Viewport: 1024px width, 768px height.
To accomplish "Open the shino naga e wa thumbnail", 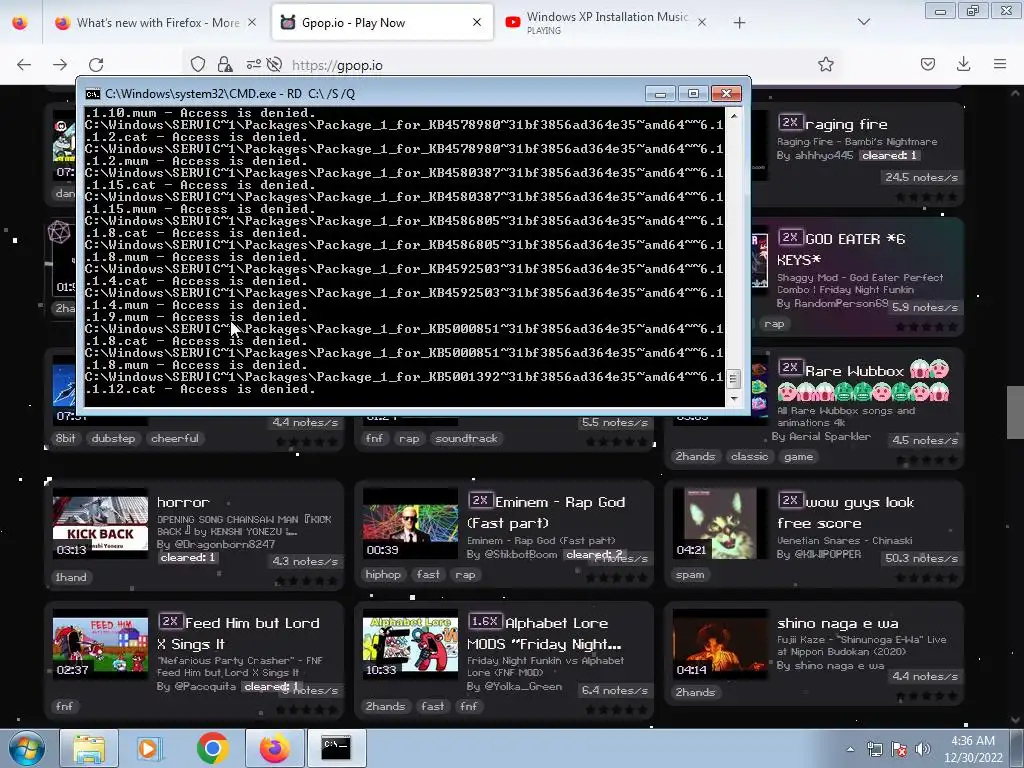I will [720, 645].
